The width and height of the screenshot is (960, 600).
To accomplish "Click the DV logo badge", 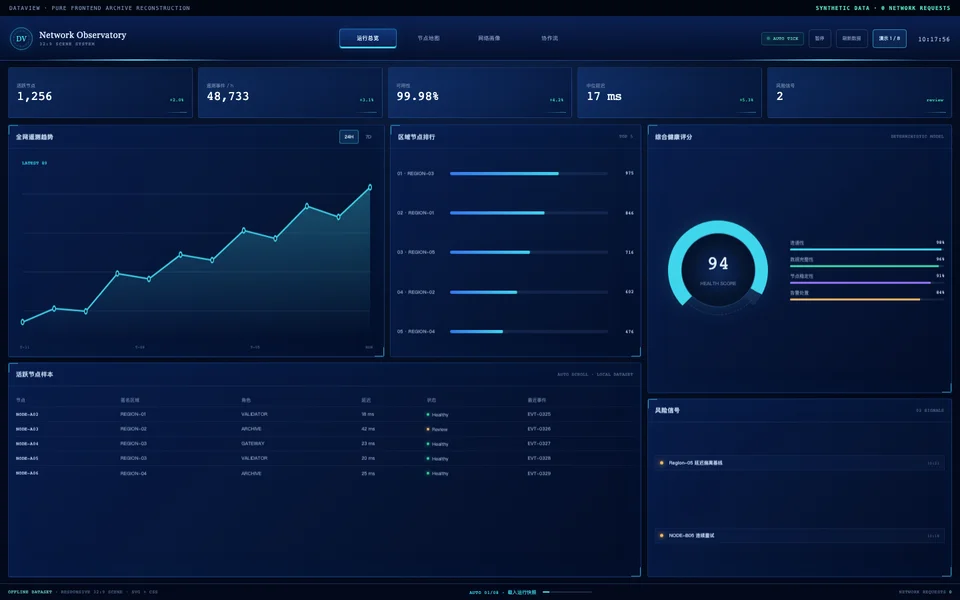I will (x=21, y=39).
